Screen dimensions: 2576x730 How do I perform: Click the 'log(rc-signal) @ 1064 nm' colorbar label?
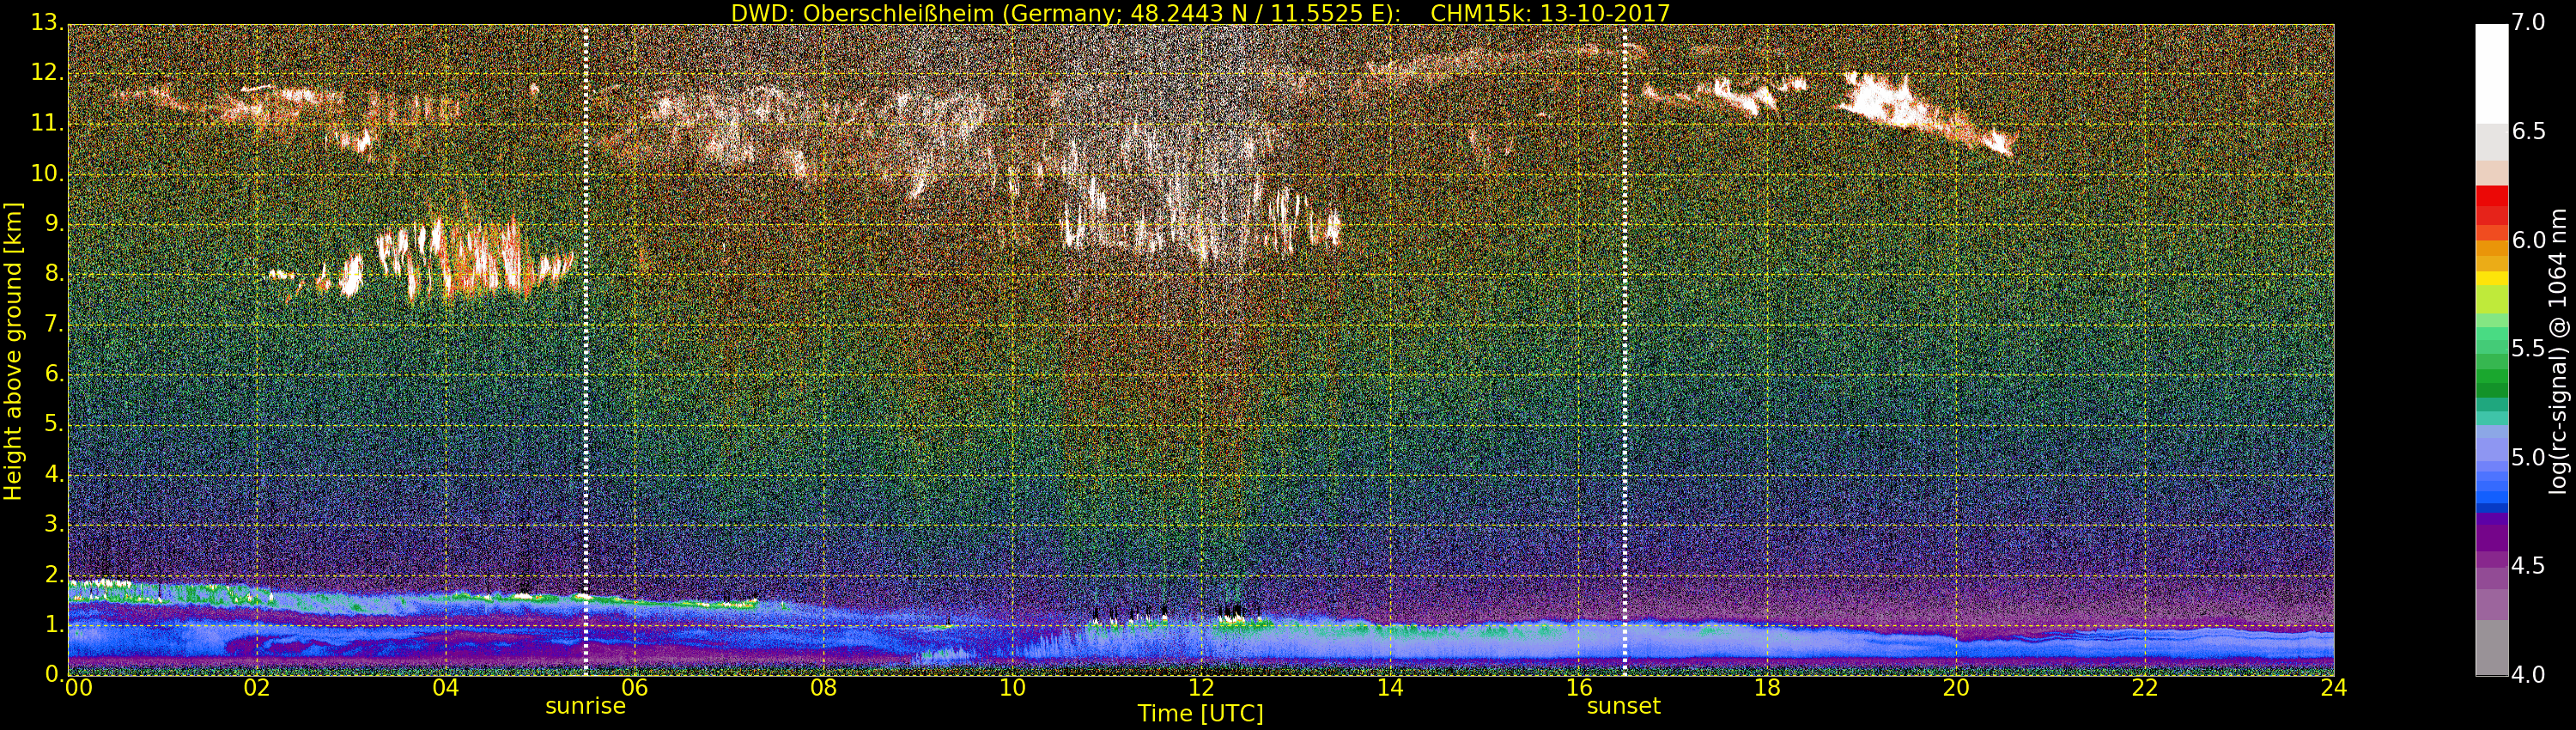click(2557, 350)
